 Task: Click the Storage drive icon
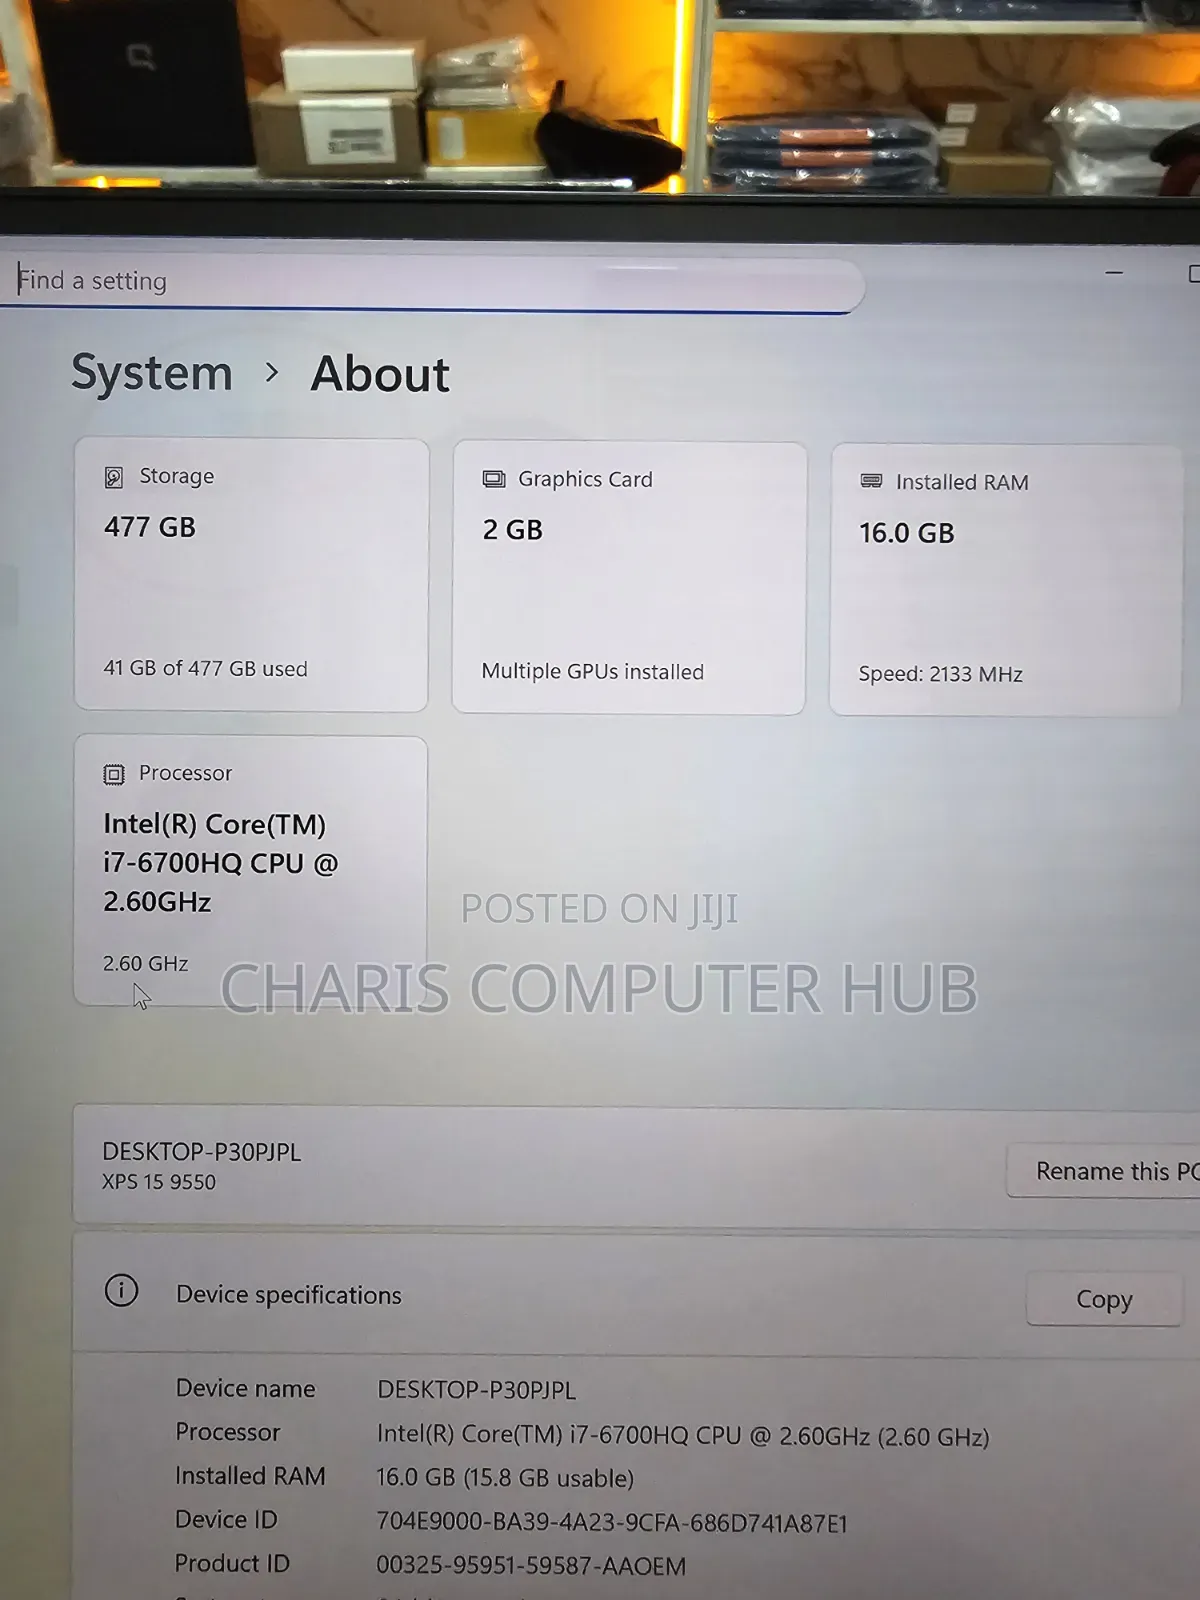point(114,477)
